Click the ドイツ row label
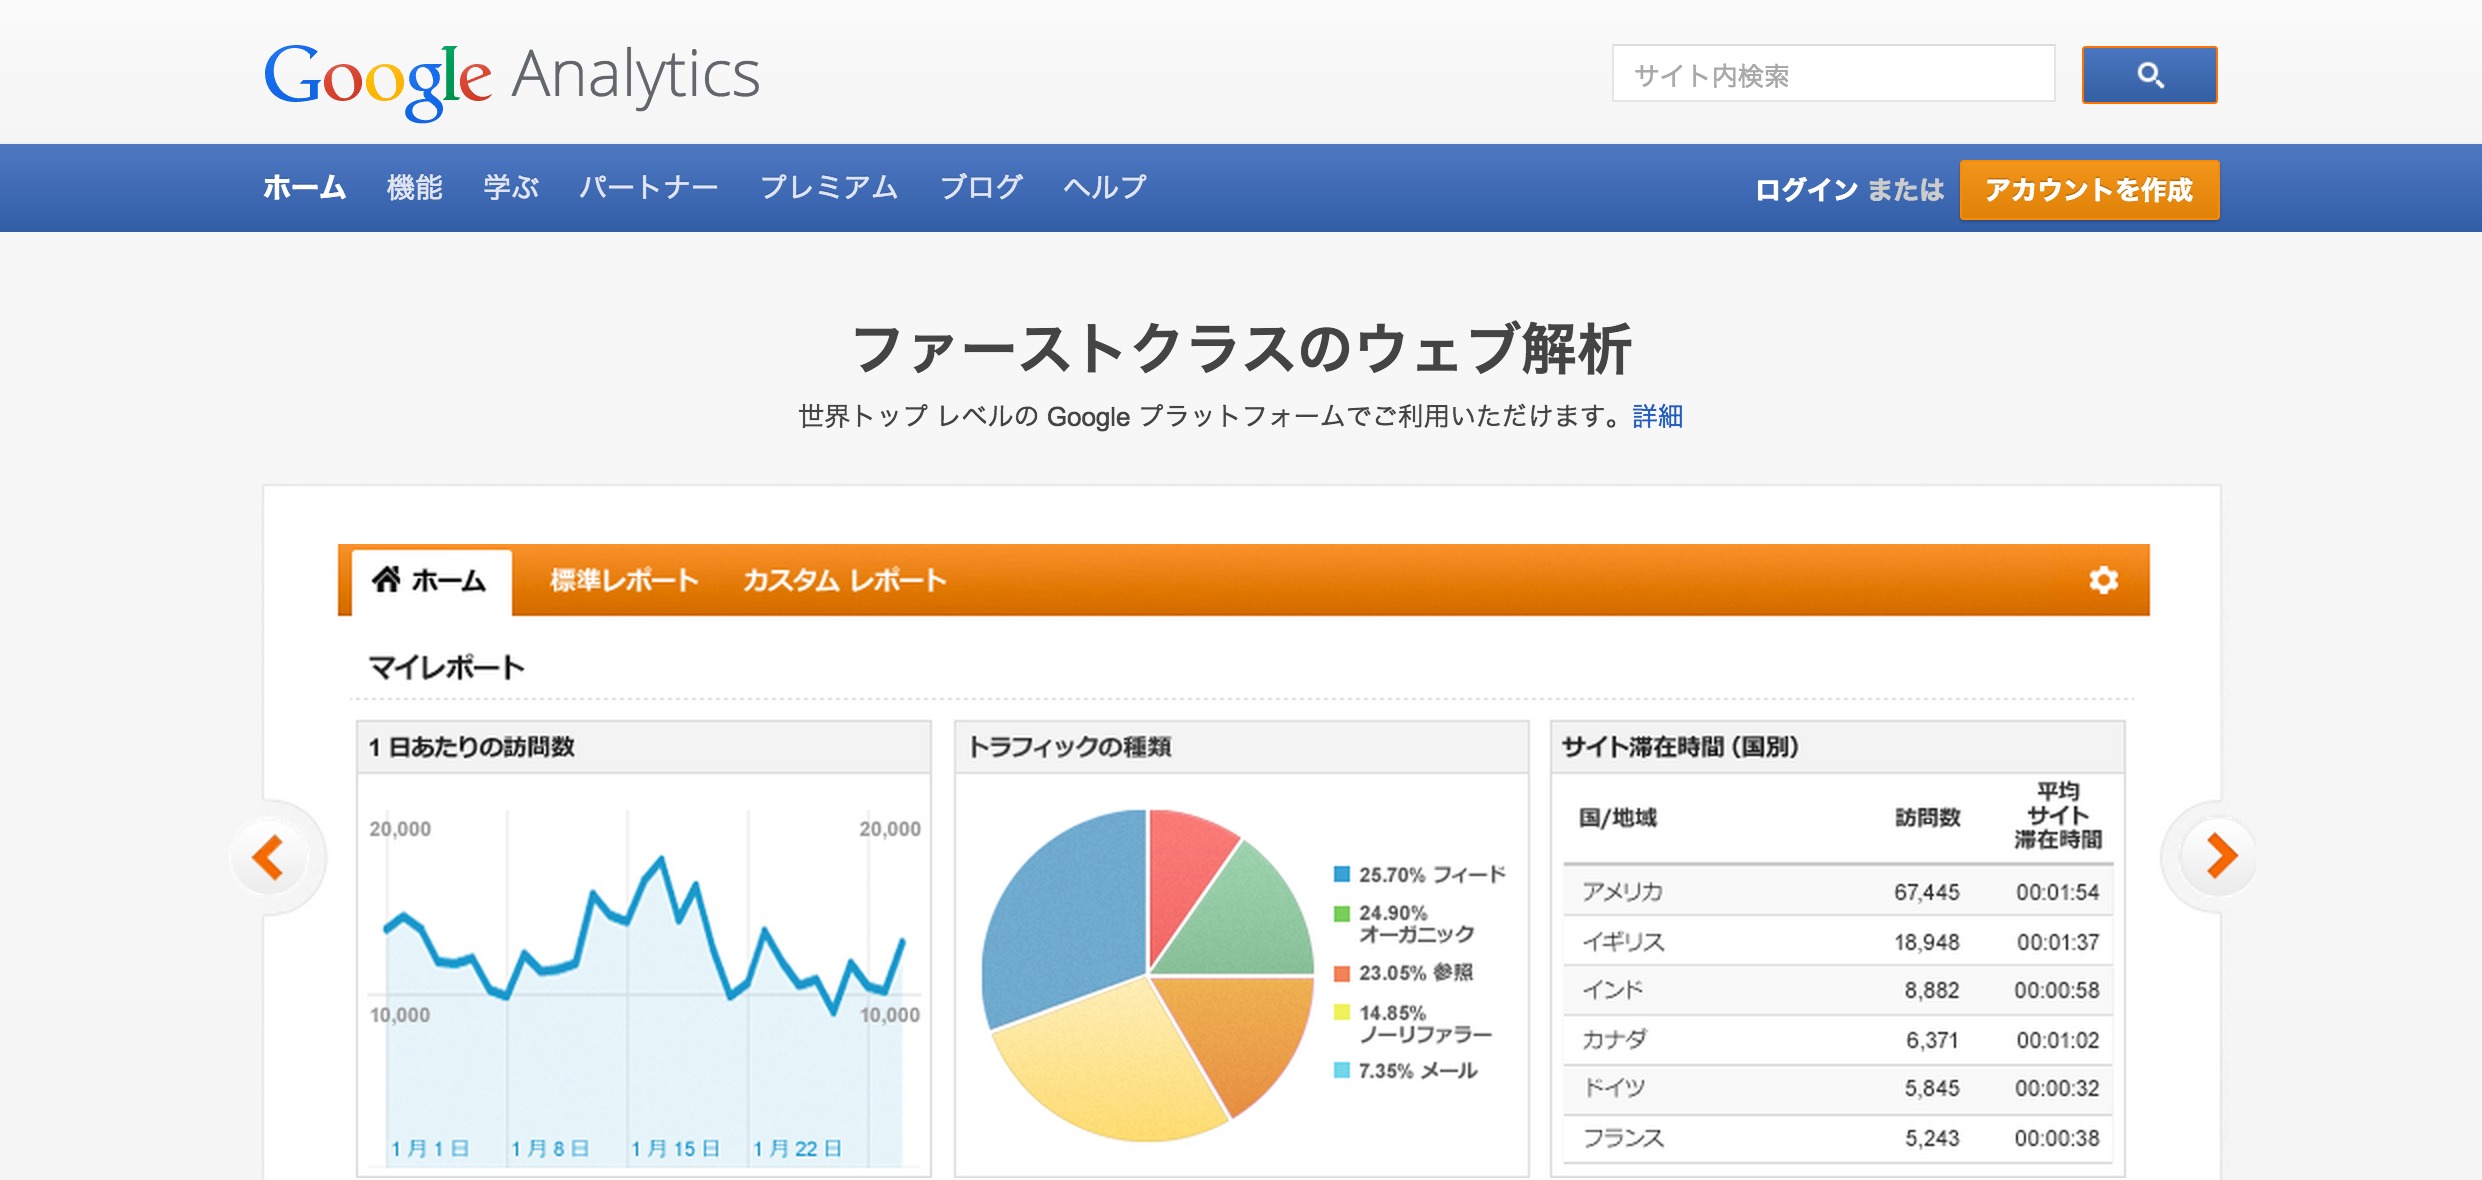2482x1180 pixels. [x=1614, y=1088]
